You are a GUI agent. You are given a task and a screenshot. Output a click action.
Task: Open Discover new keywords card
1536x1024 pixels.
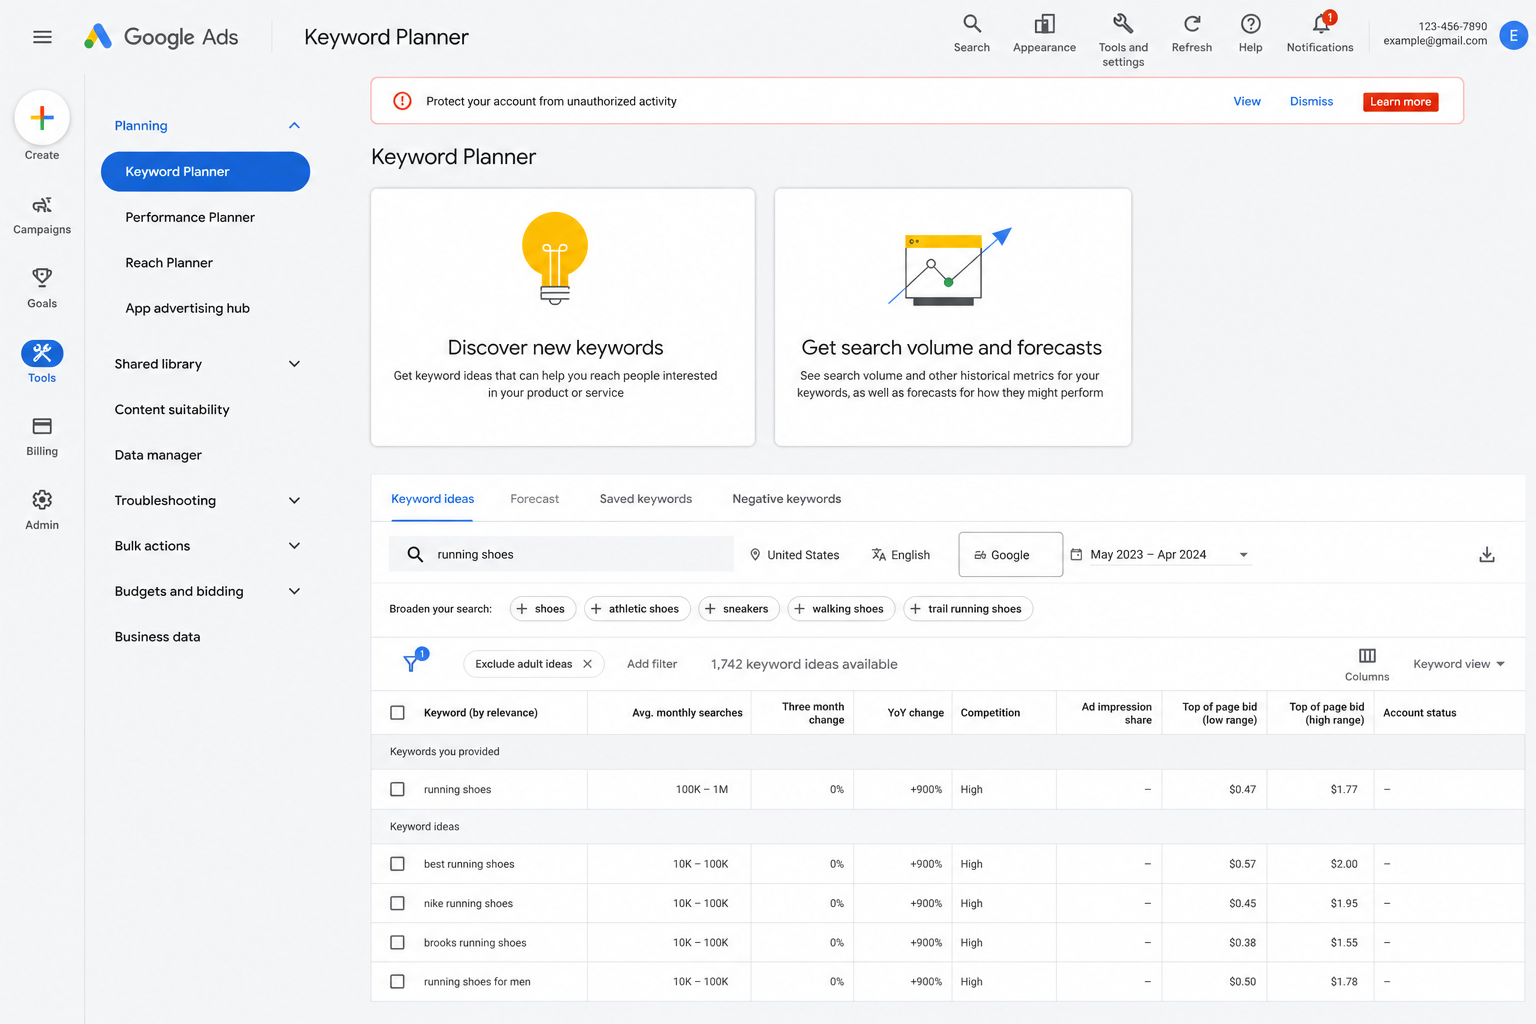[563, 317]
